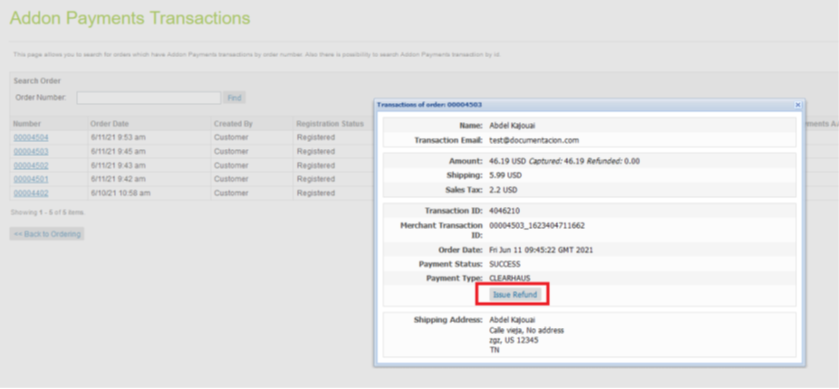Sort by the Created By column header
Viewport: 839px width, 389px height.
pyautogui.click(x=233, y=124)
